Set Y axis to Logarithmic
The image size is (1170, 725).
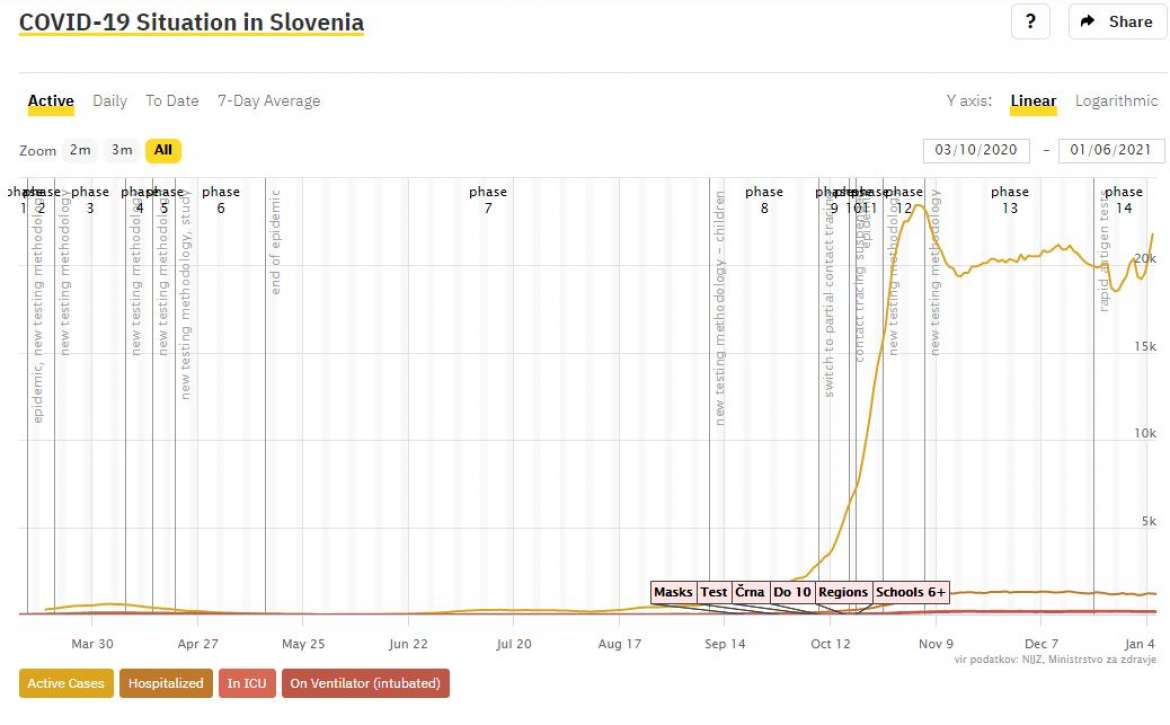tap(1116, 101)
